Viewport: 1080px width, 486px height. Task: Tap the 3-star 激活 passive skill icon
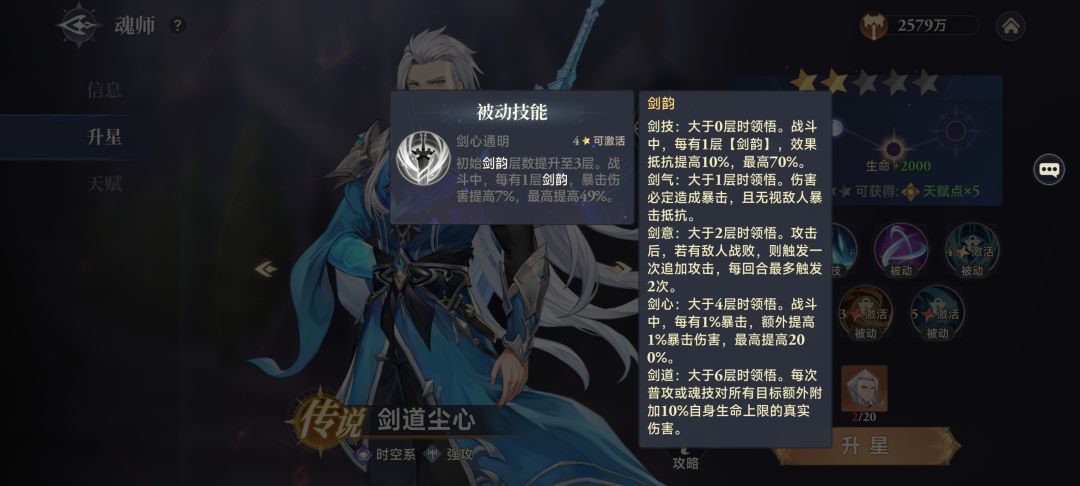(x=865, y=313)
